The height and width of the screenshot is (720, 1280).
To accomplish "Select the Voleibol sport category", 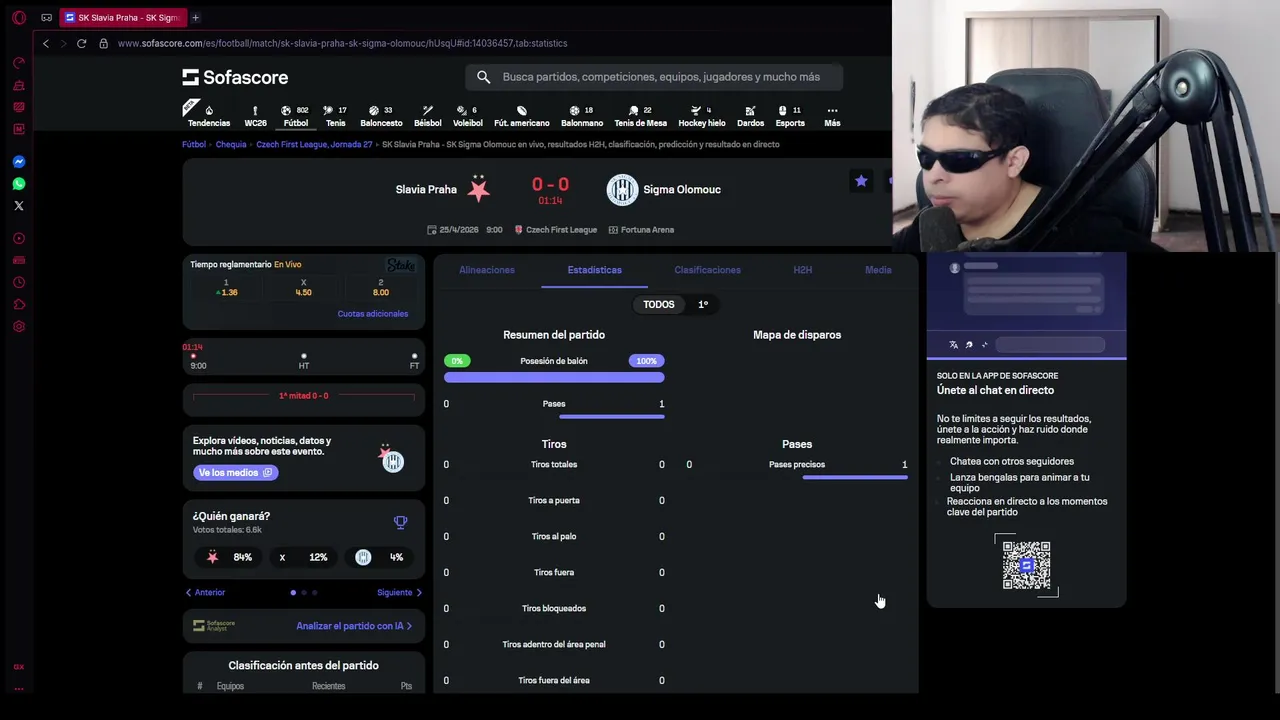I will click(467, 116).
